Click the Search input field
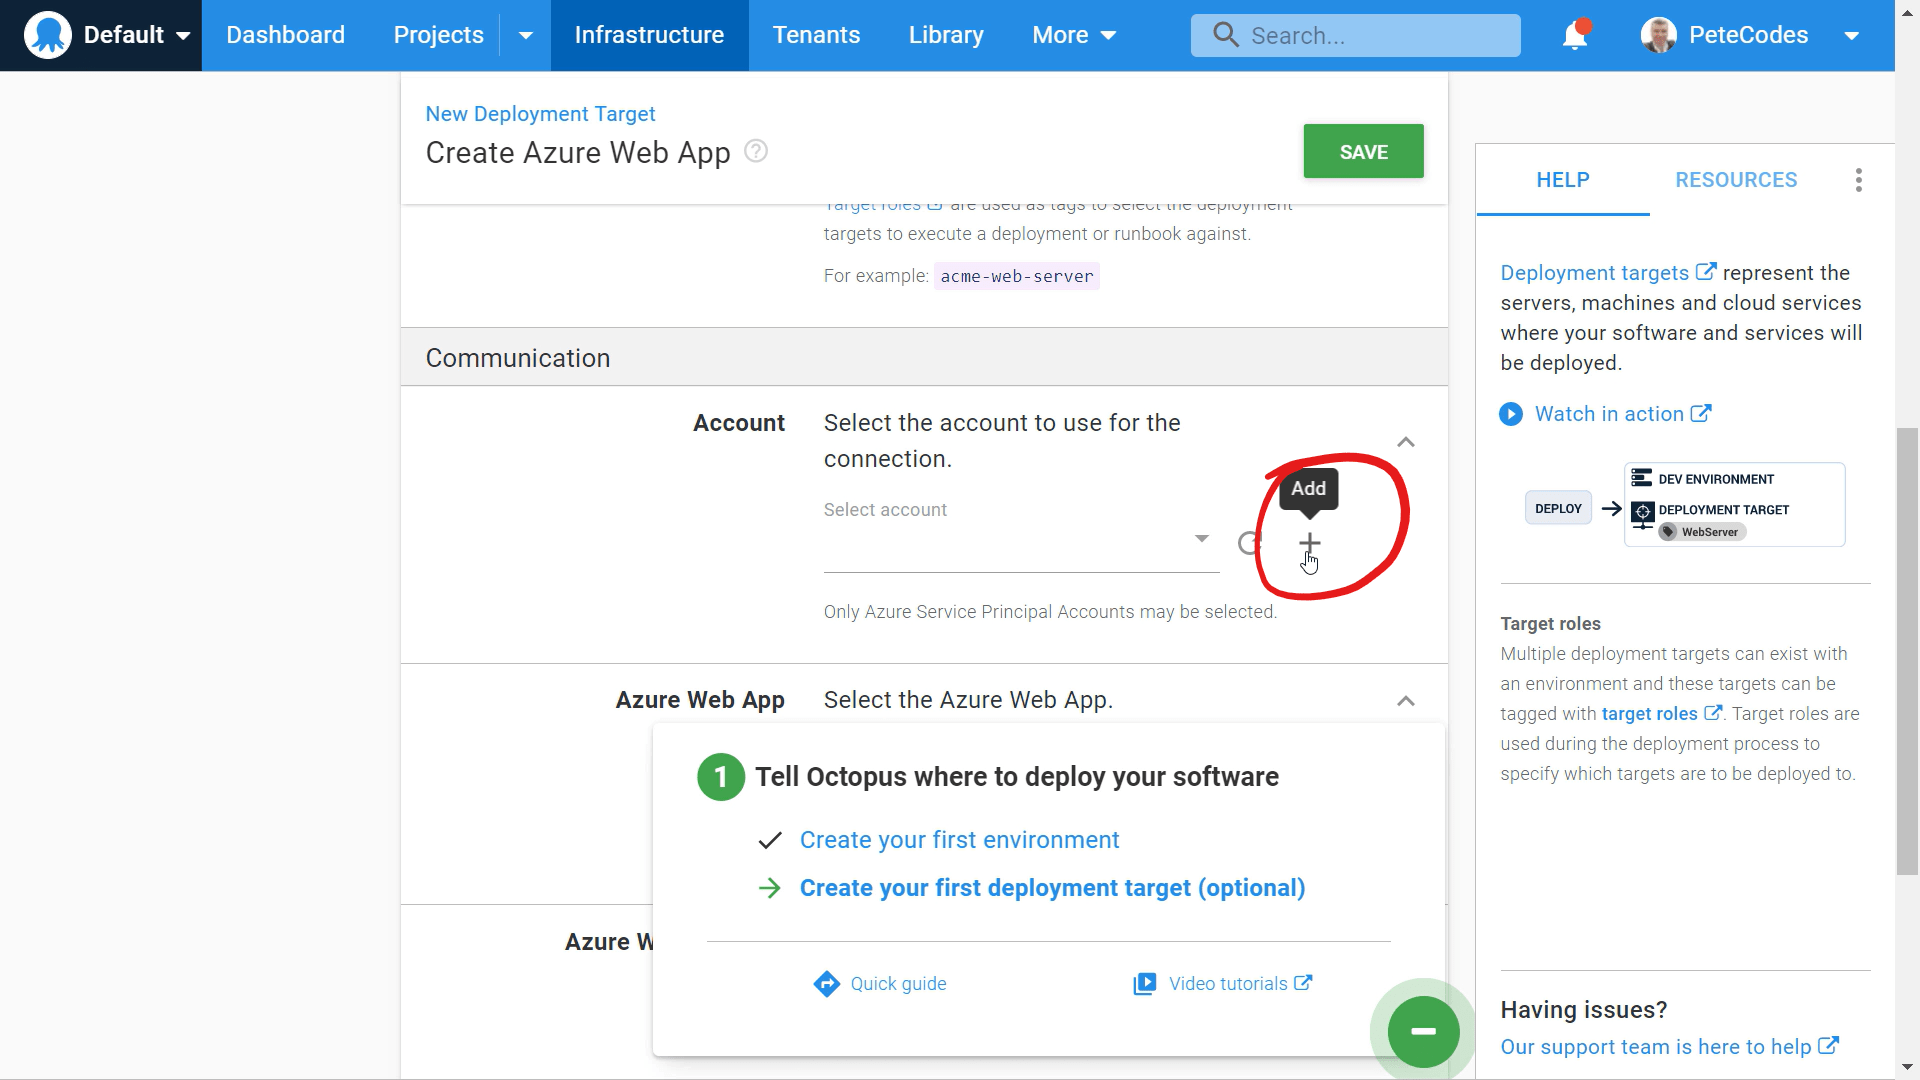 [x=1355, y=35]
